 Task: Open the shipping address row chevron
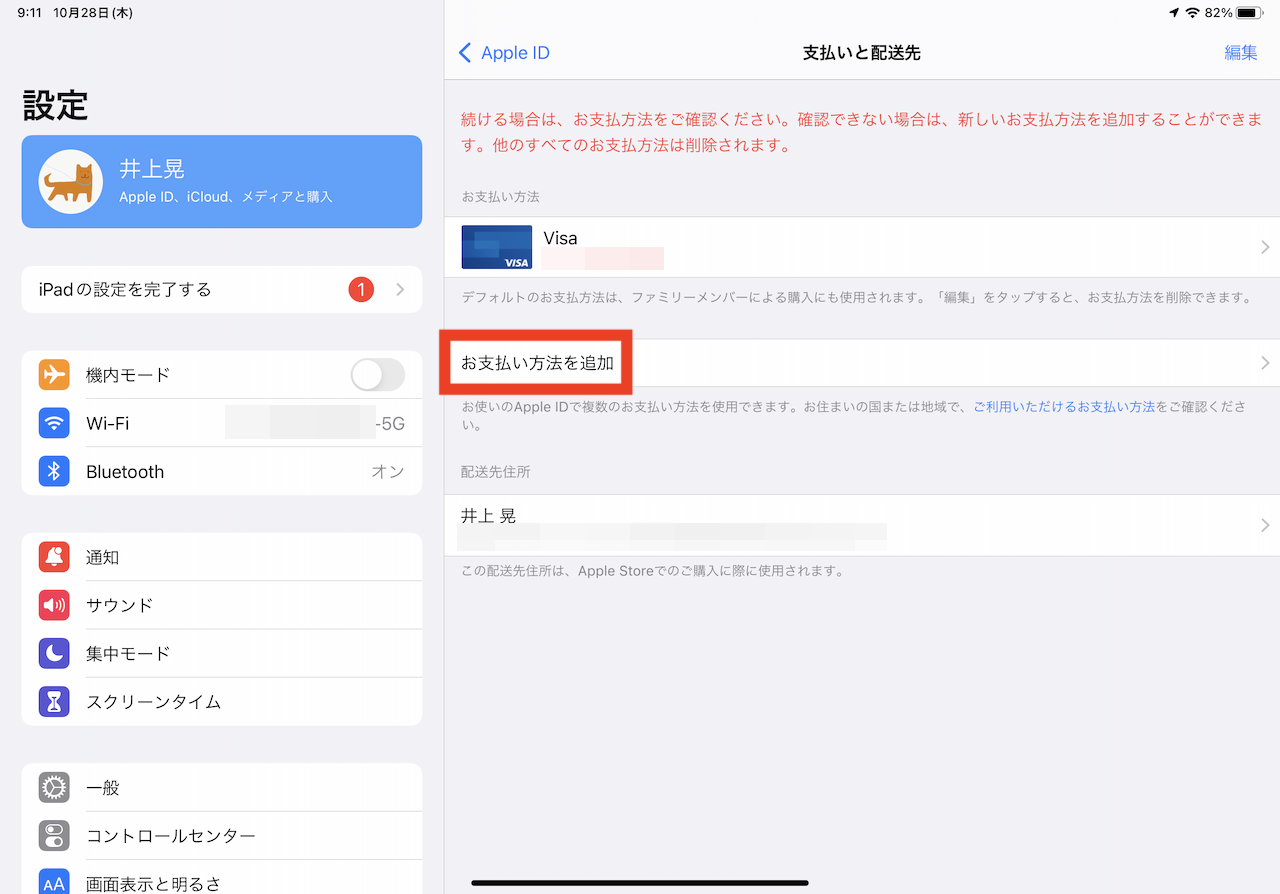point(1265,525)
